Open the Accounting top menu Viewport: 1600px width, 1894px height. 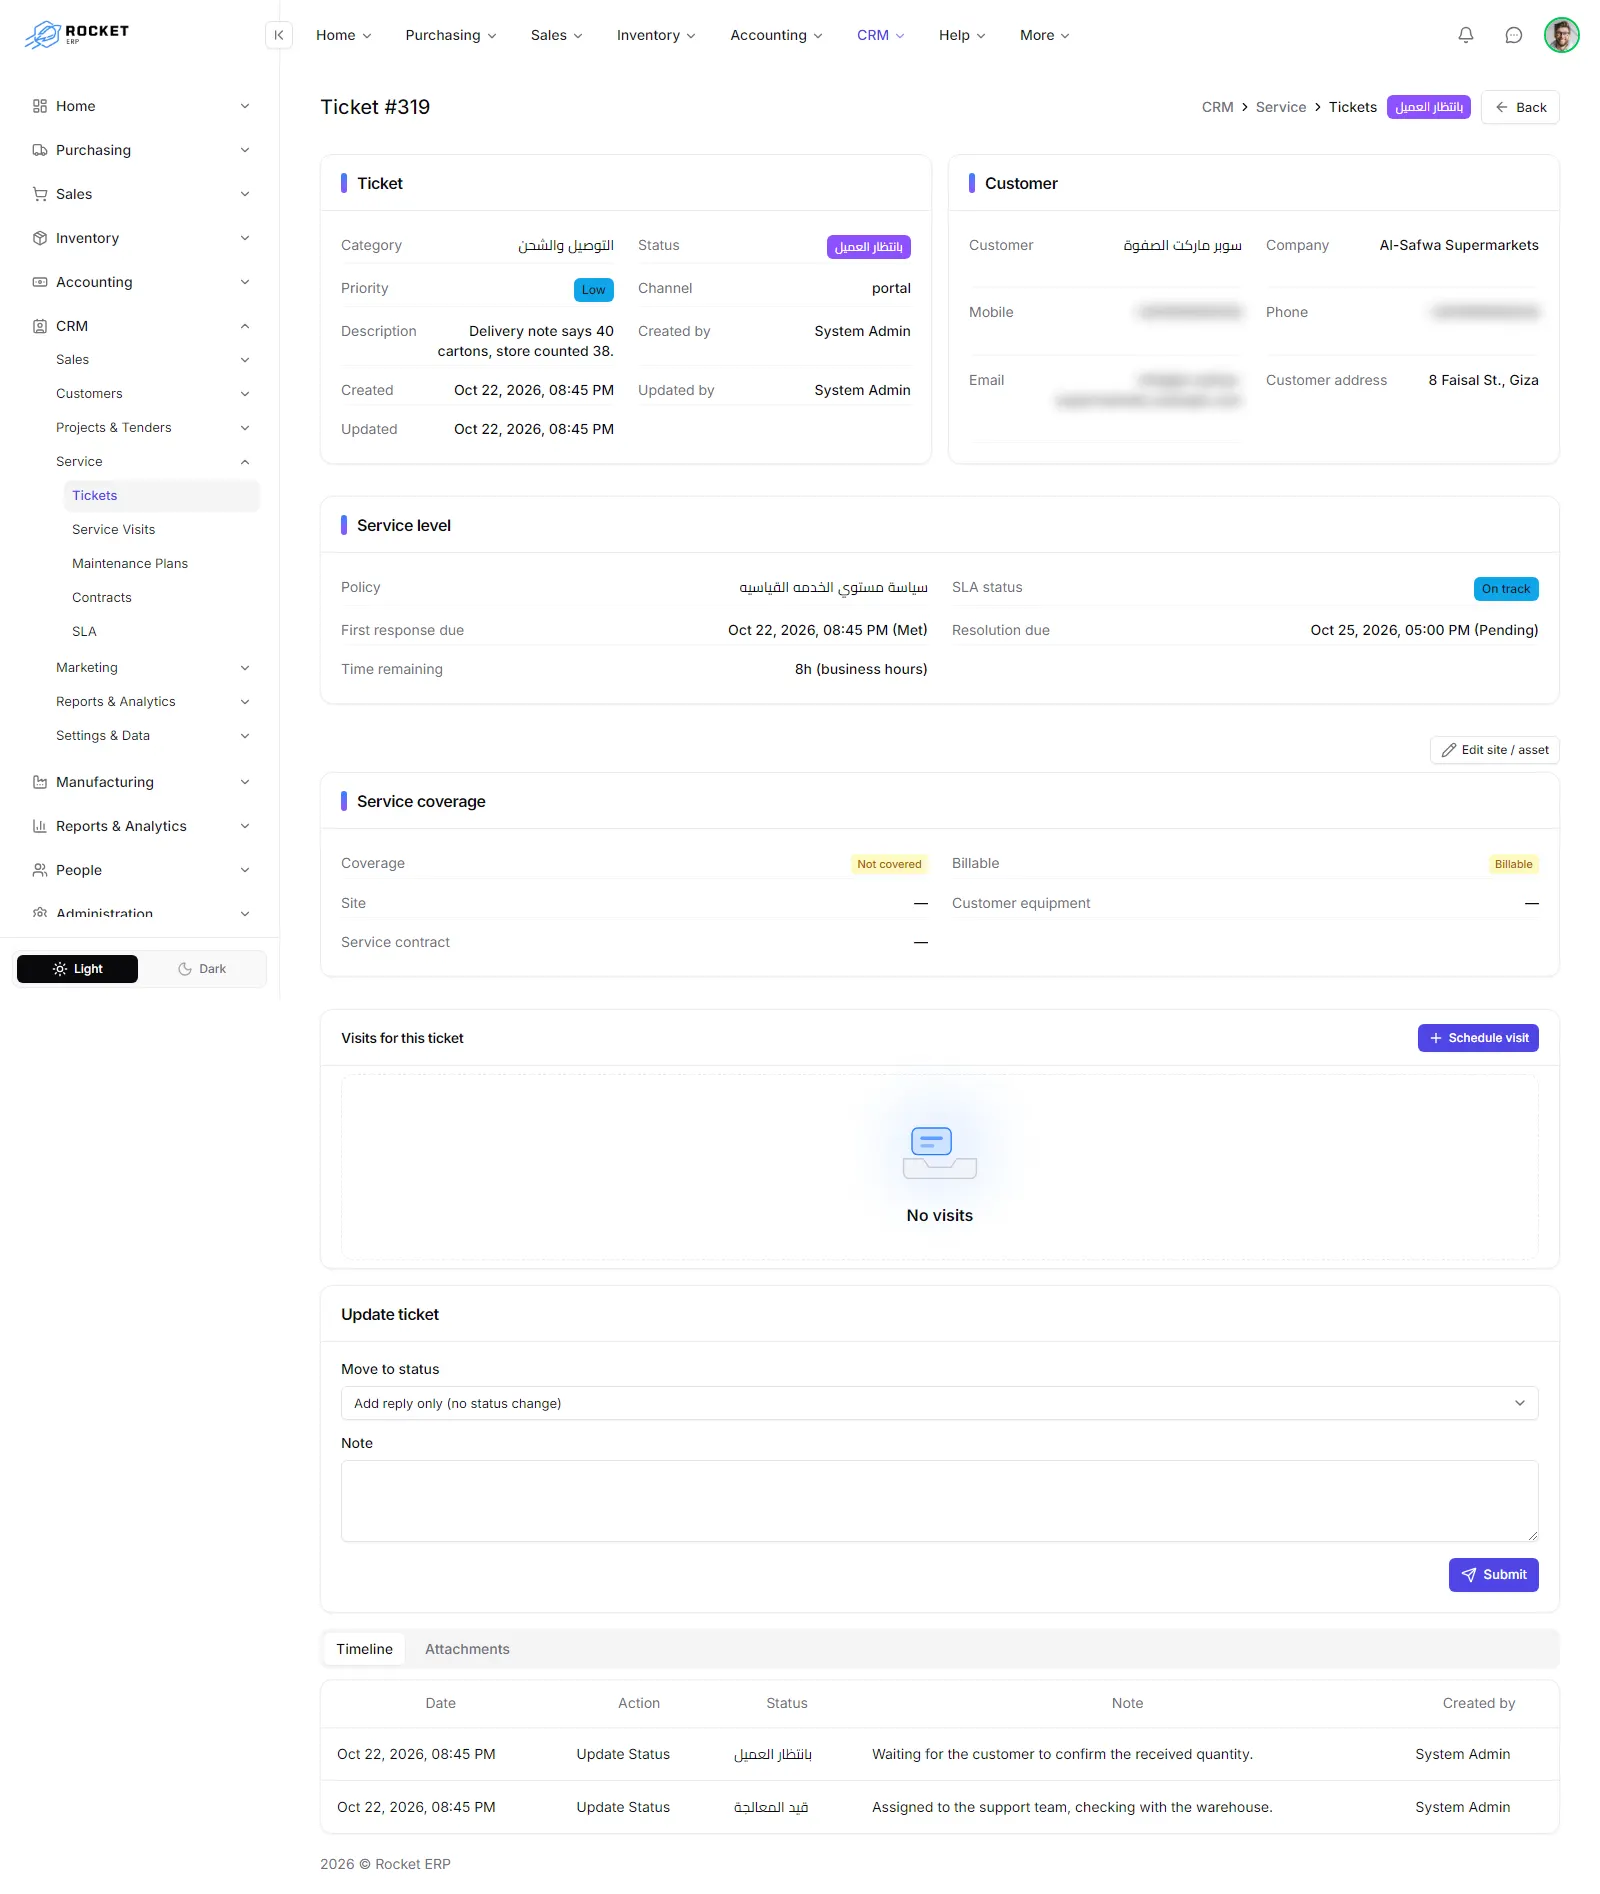776,35
